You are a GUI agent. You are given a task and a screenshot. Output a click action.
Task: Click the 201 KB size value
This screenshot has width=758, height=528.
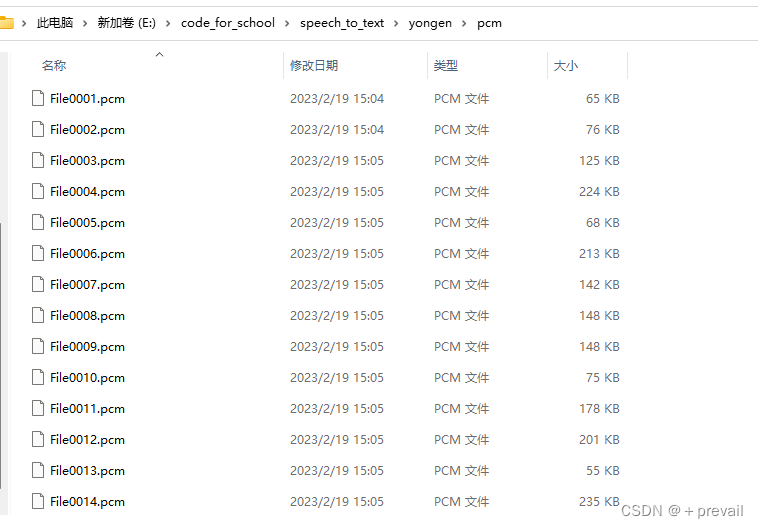click(599, 440)
